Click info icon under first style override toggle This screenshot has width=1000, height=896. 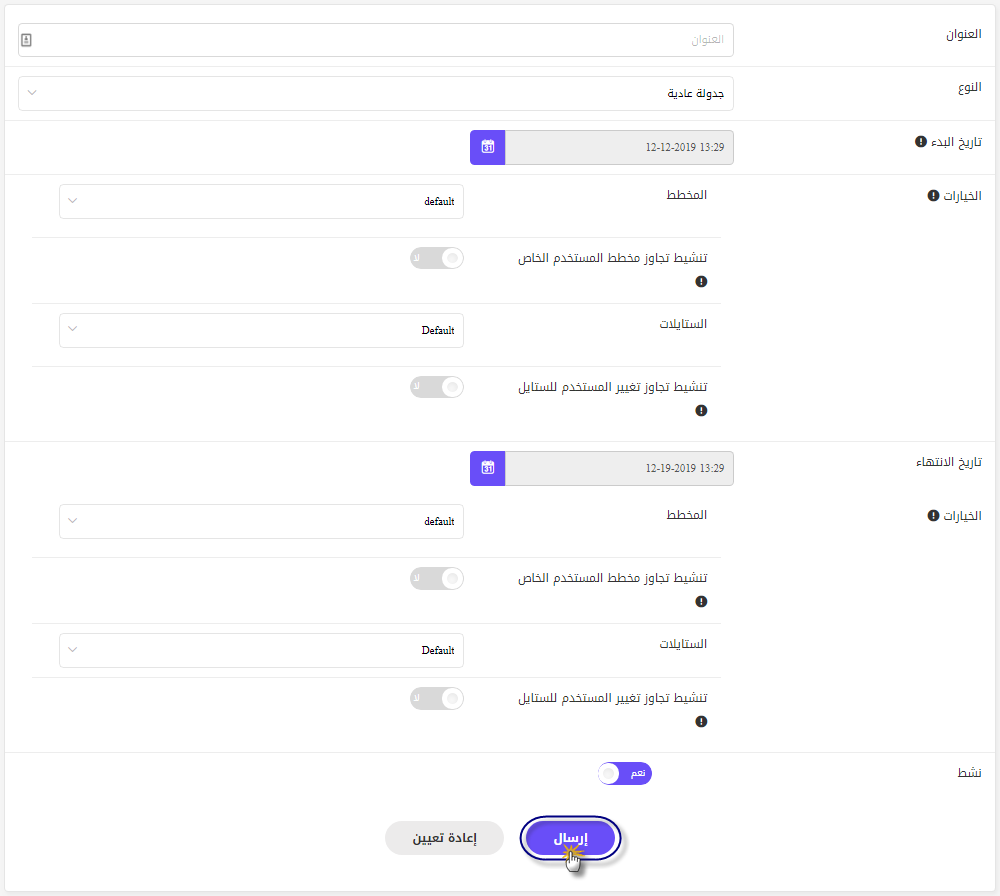701,410
